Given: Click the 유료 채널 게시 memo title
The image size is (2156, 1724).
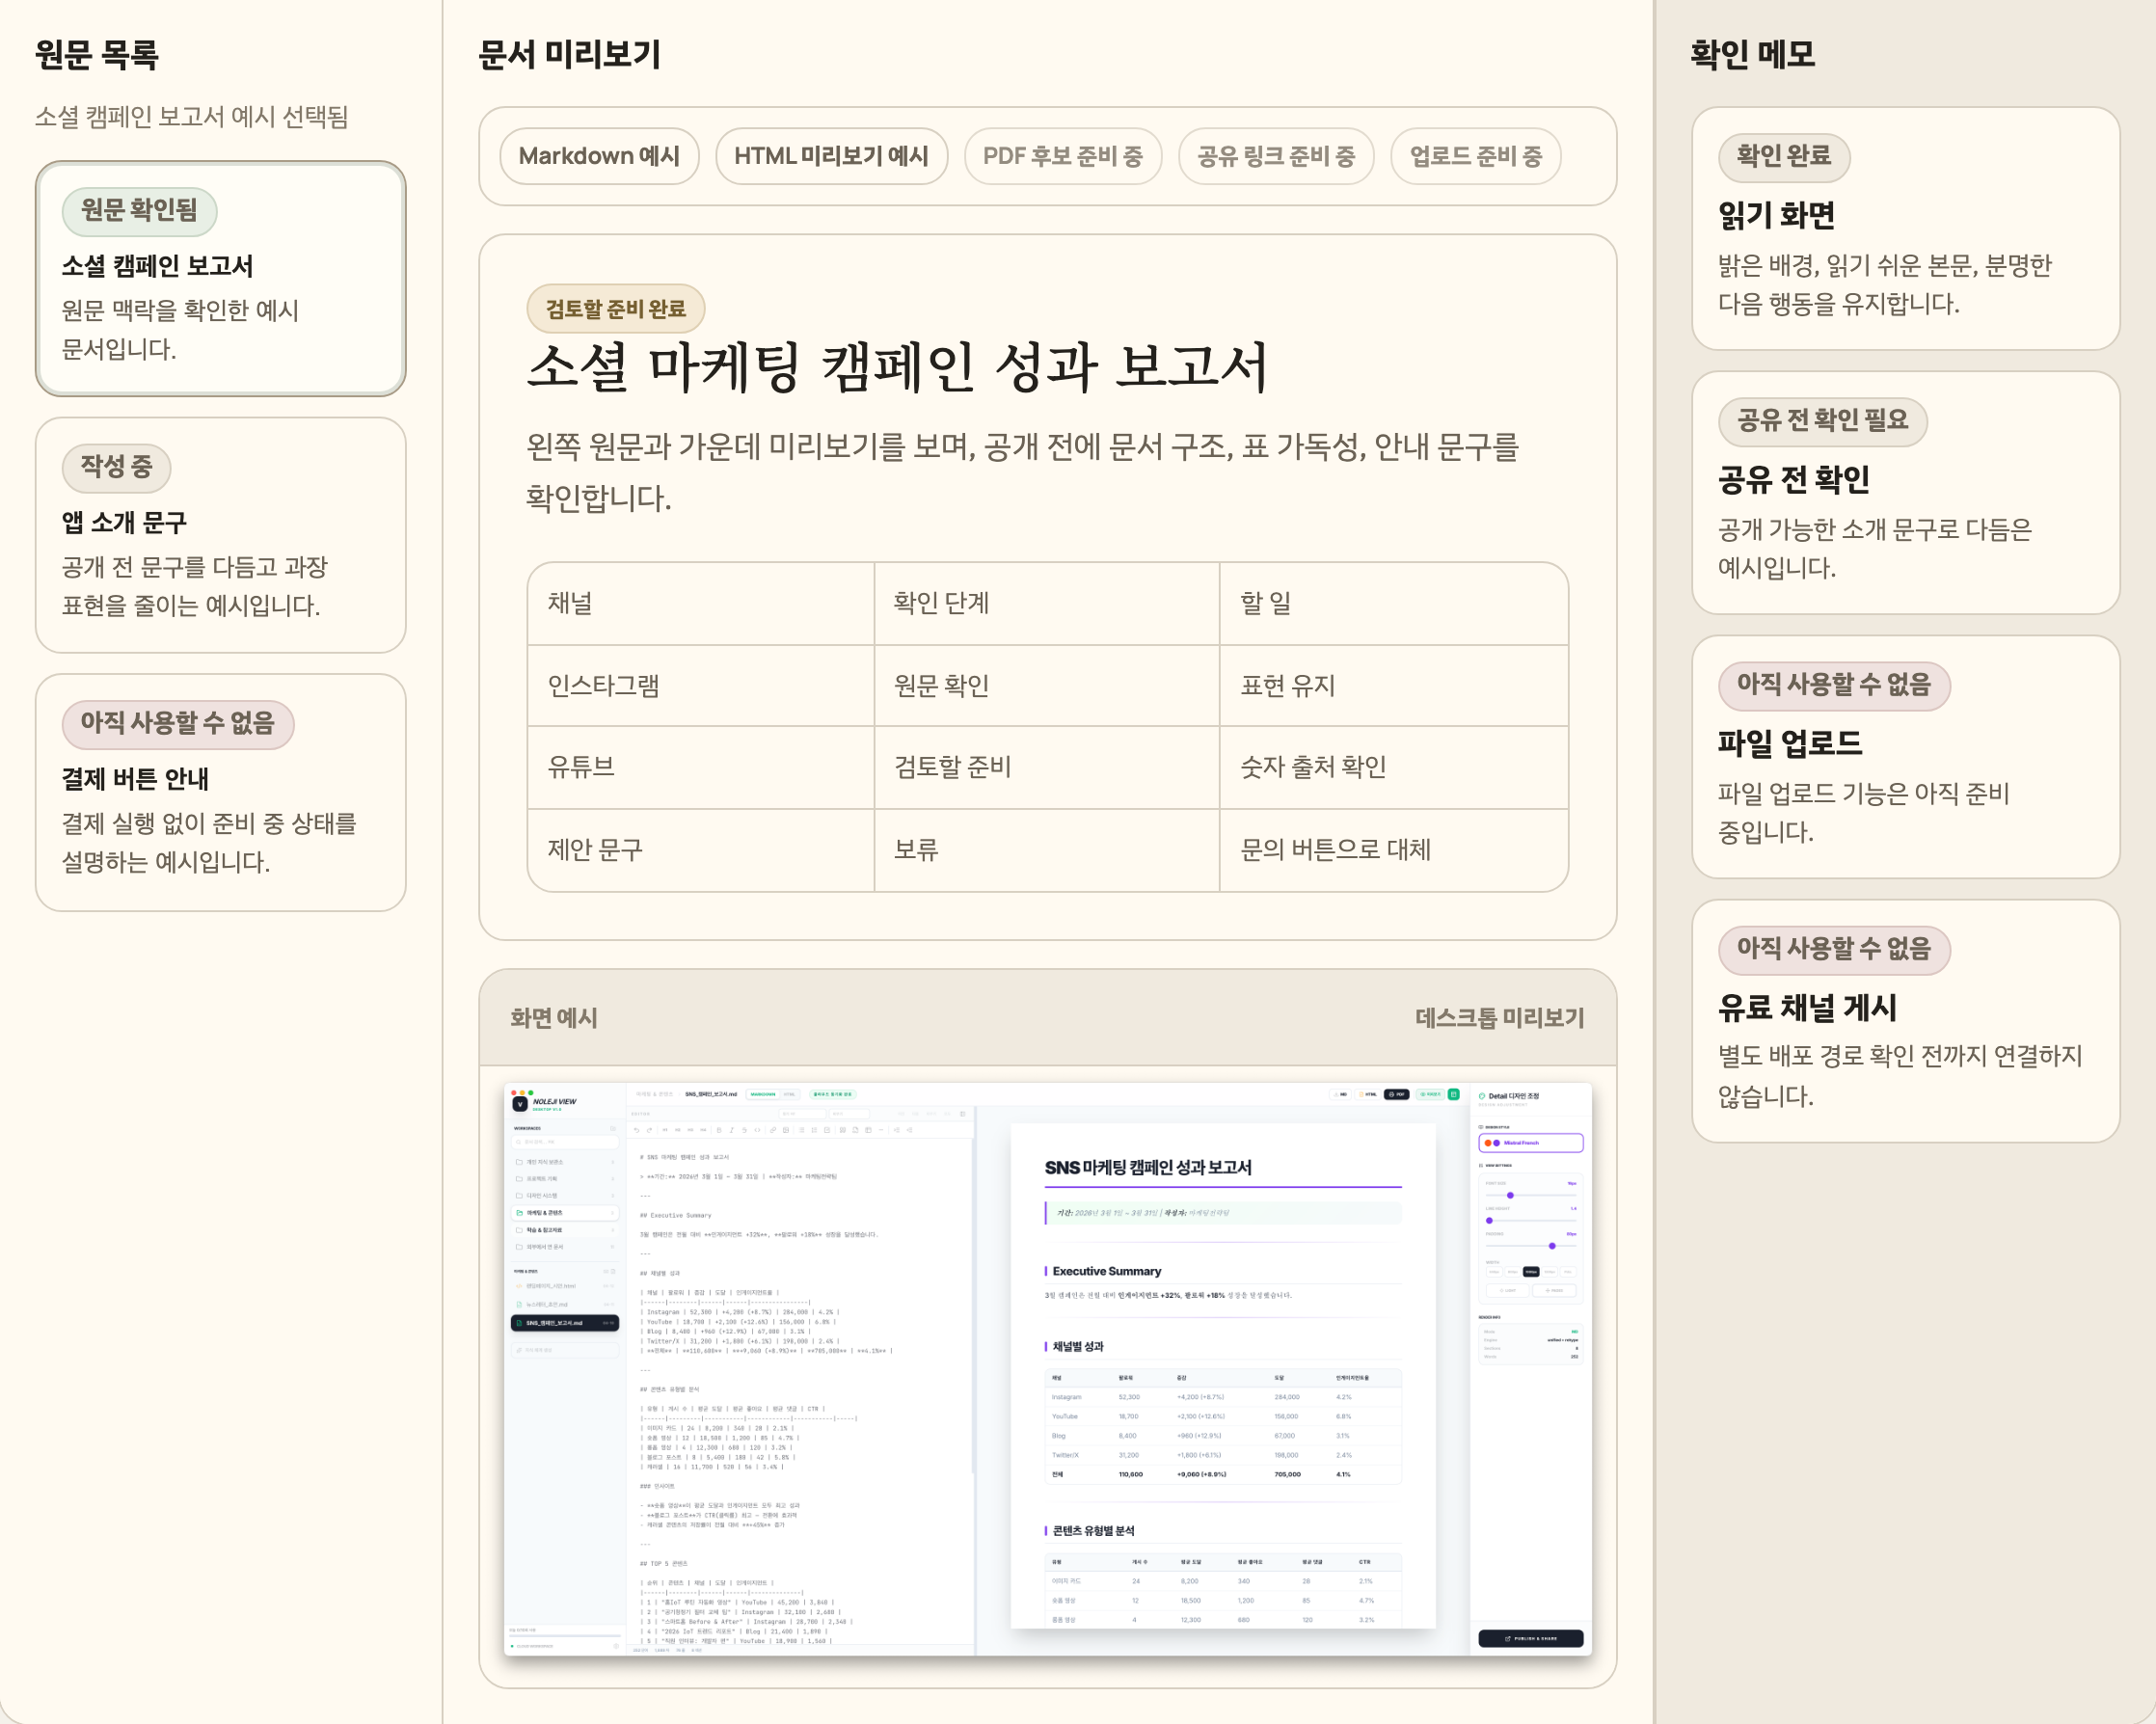Looking at the screenshot, I should 1807,1008.
